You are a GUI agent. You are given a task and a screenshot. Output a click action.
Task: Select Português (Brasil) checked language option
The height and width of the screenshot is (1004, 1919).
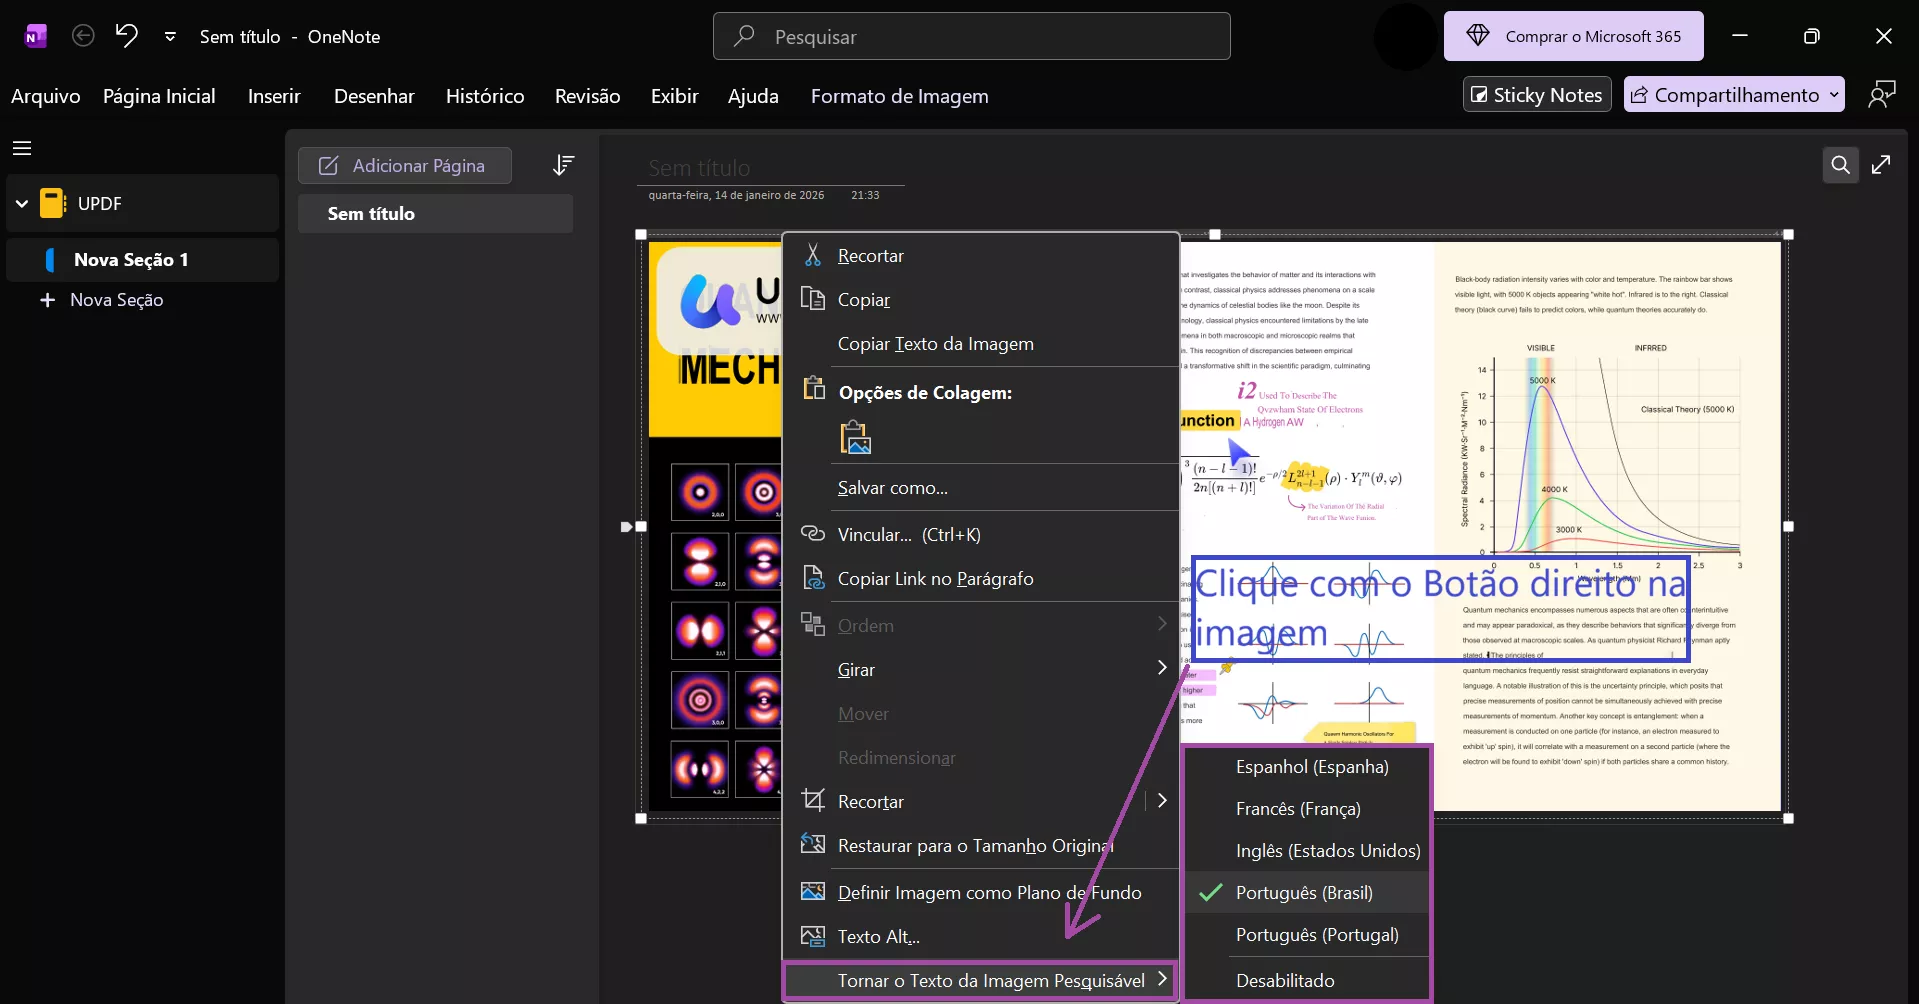1304,893
